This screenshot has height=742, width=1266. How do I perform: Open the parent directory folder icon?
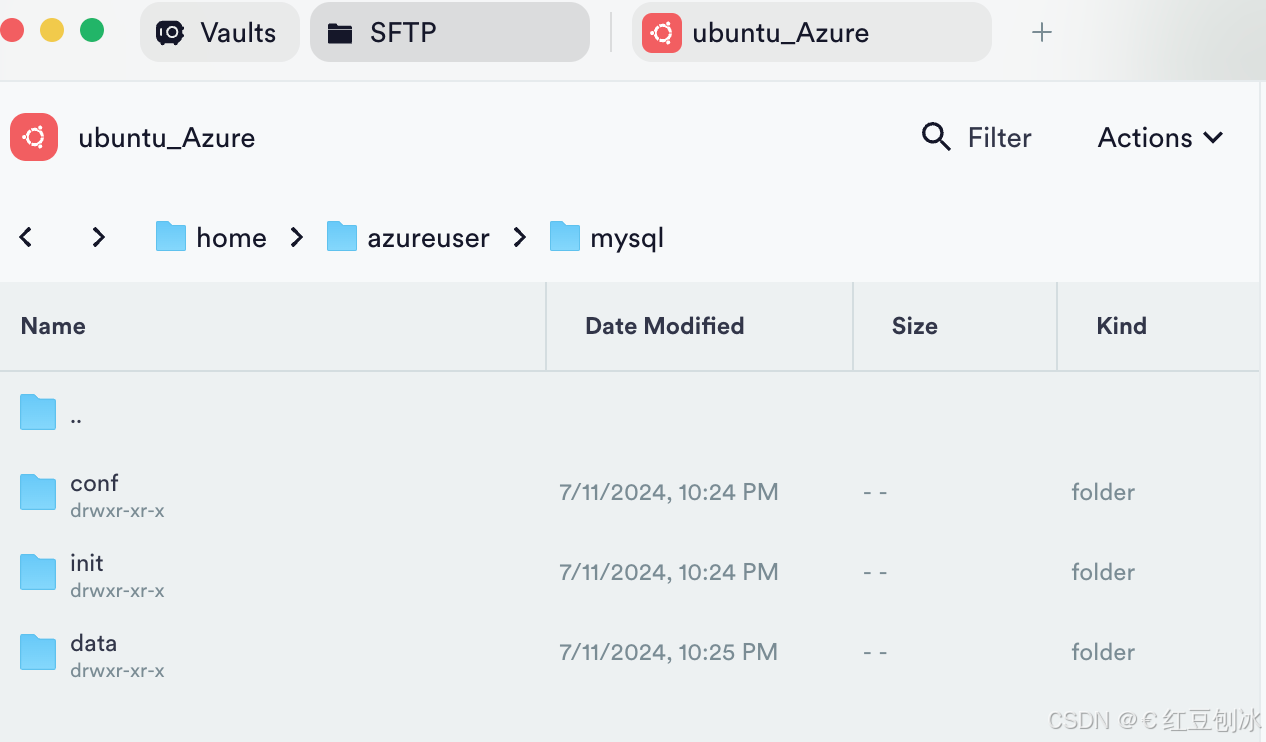[x=38, y=412]
